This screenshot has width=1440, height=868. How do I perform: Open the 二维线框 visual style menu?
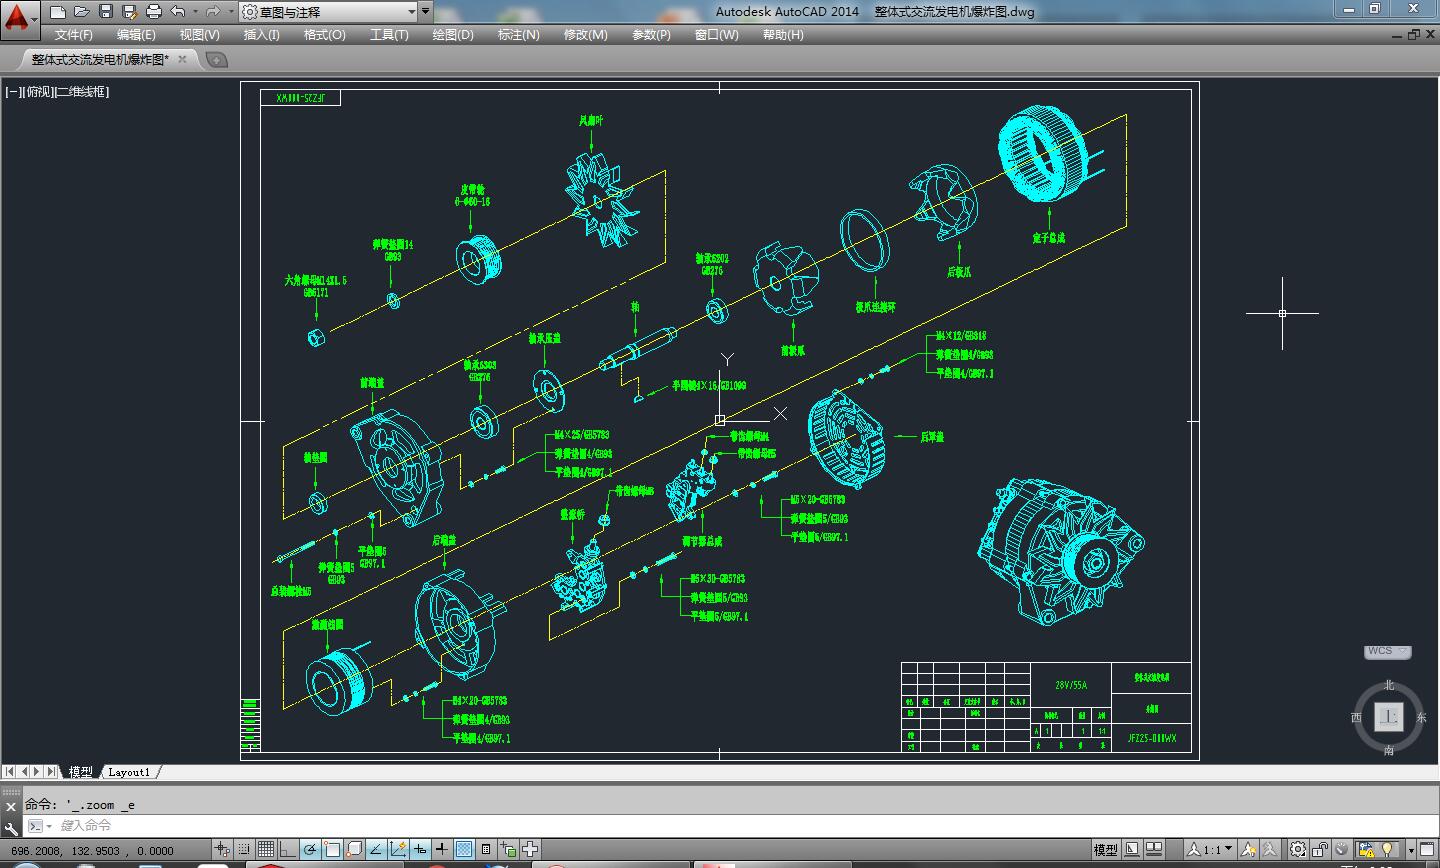tap(82, 92)
